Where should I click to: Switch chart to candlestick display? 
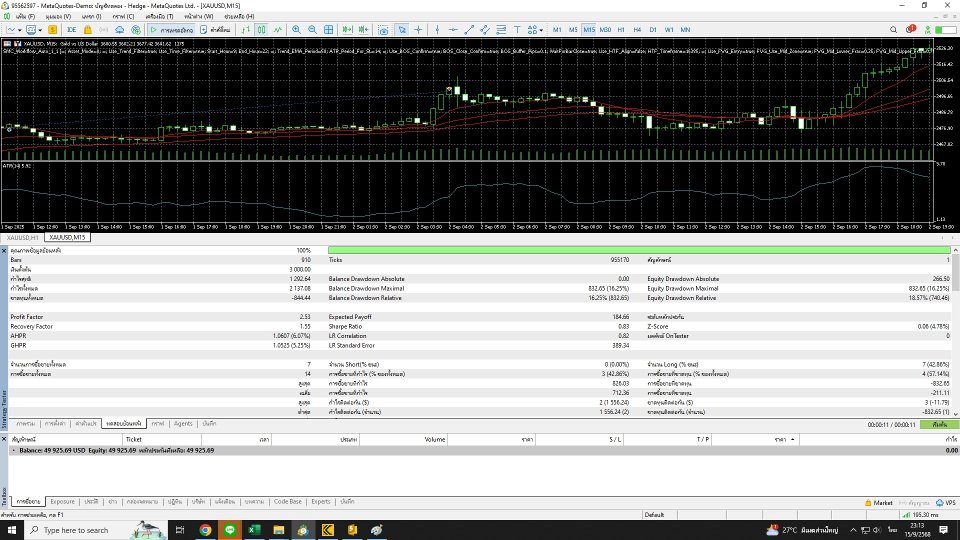coord(261,30)
